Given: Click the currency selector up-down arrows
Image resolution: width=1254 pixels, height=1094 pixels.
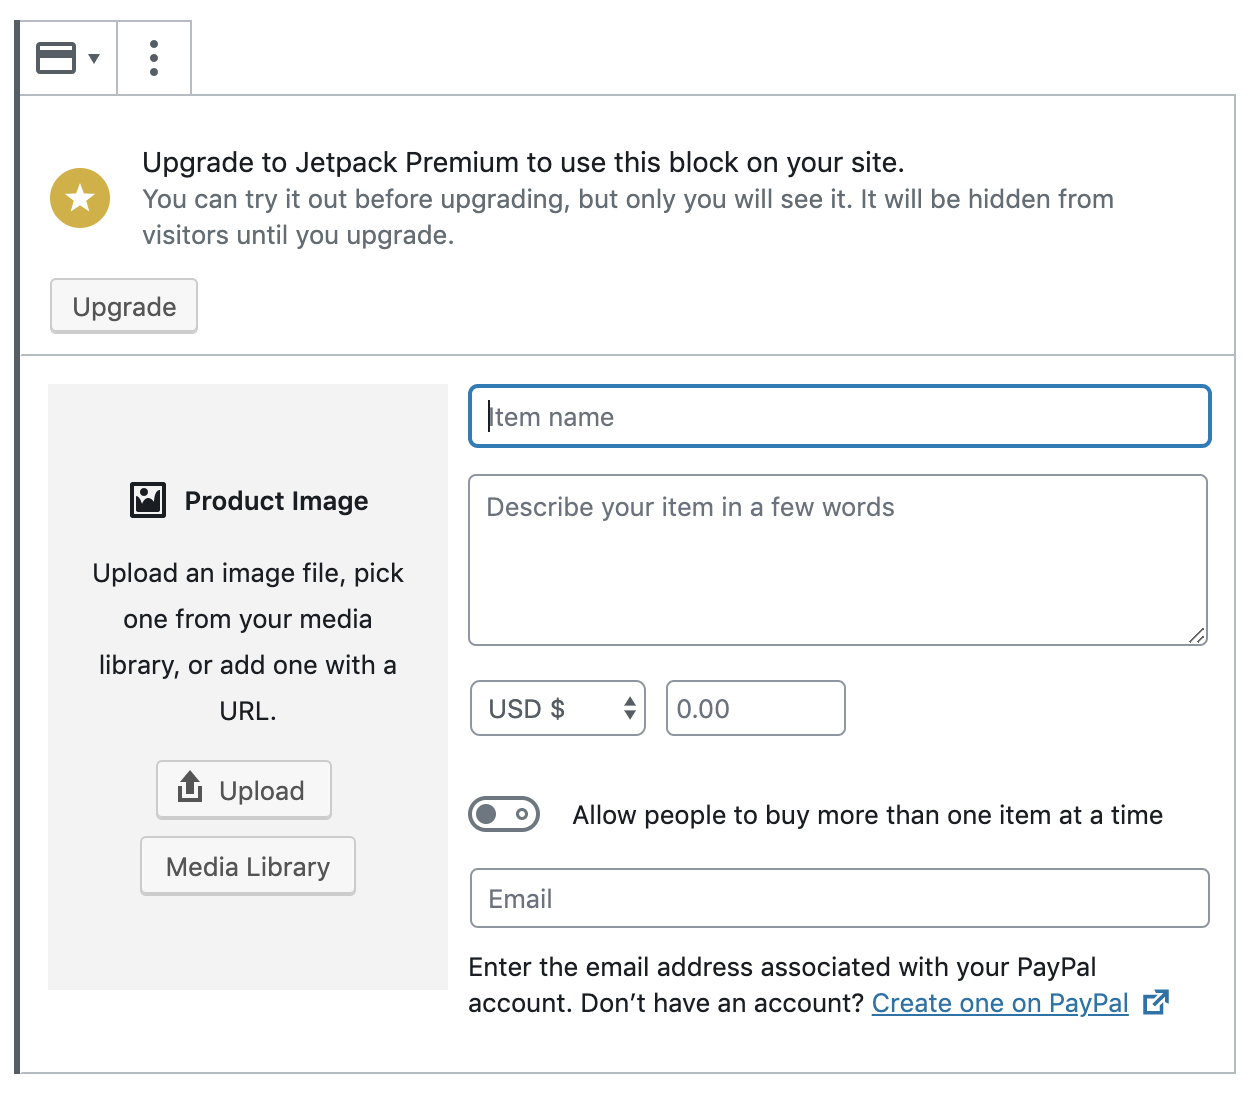Looking at the screenshot, I should [x=630, y=708].
